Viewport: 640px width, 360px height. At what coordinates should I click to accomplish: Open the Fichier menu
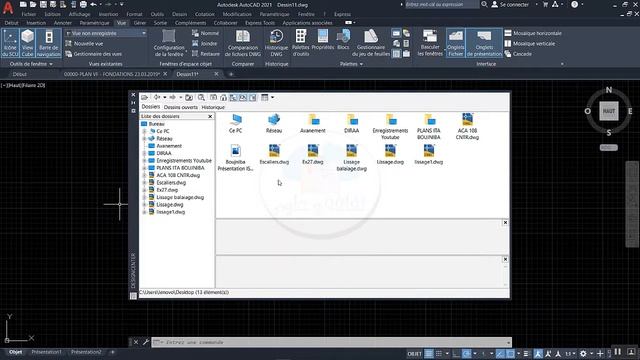[x=29, y=14]
